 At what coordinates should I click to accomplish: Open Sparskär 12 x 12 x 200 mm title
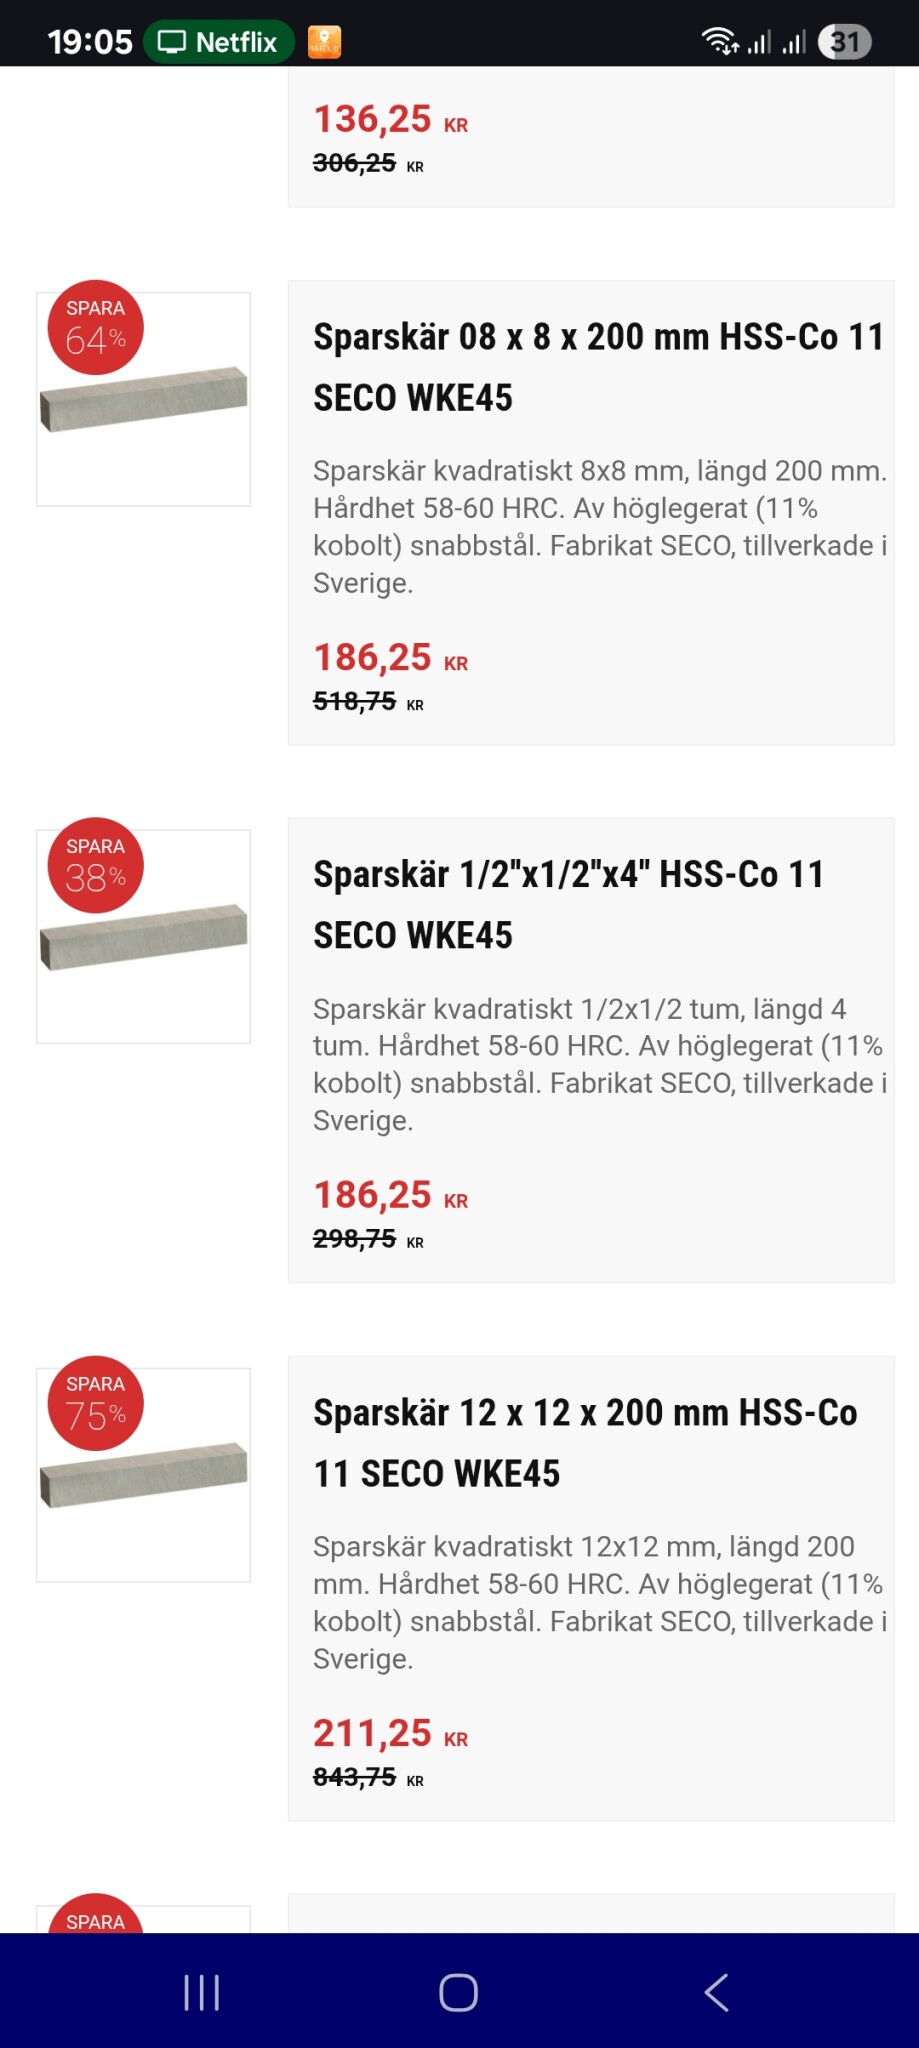click(x=585, y=1442)
